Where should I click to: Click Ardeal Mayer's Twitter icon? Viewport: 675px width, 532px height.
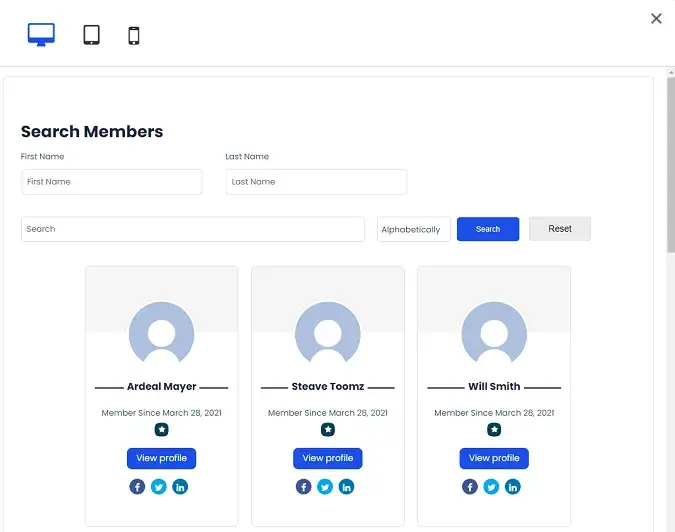click(x=159, y=487)
